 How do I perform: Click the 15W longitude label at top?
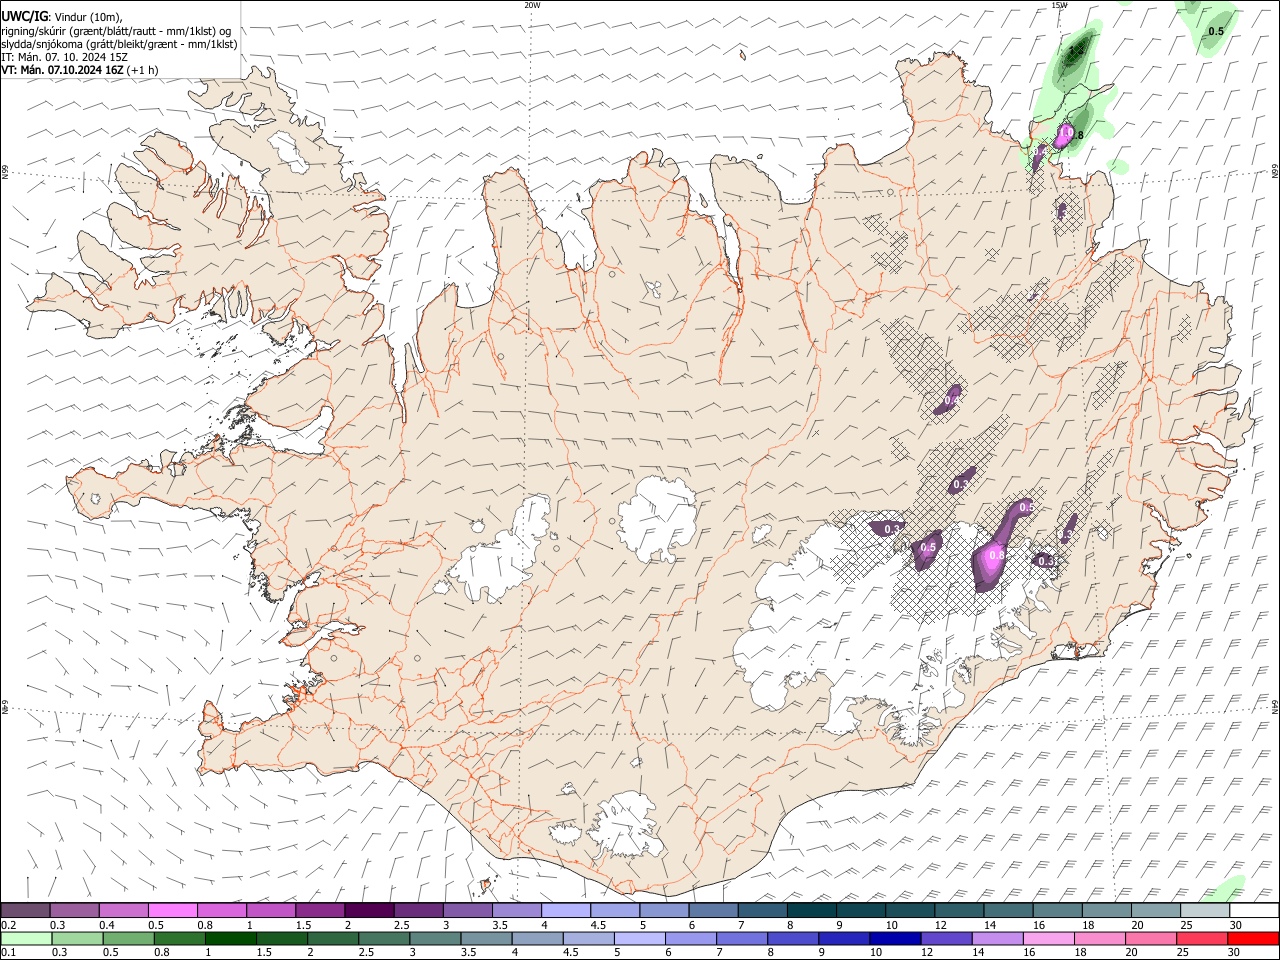(1059, 5)
